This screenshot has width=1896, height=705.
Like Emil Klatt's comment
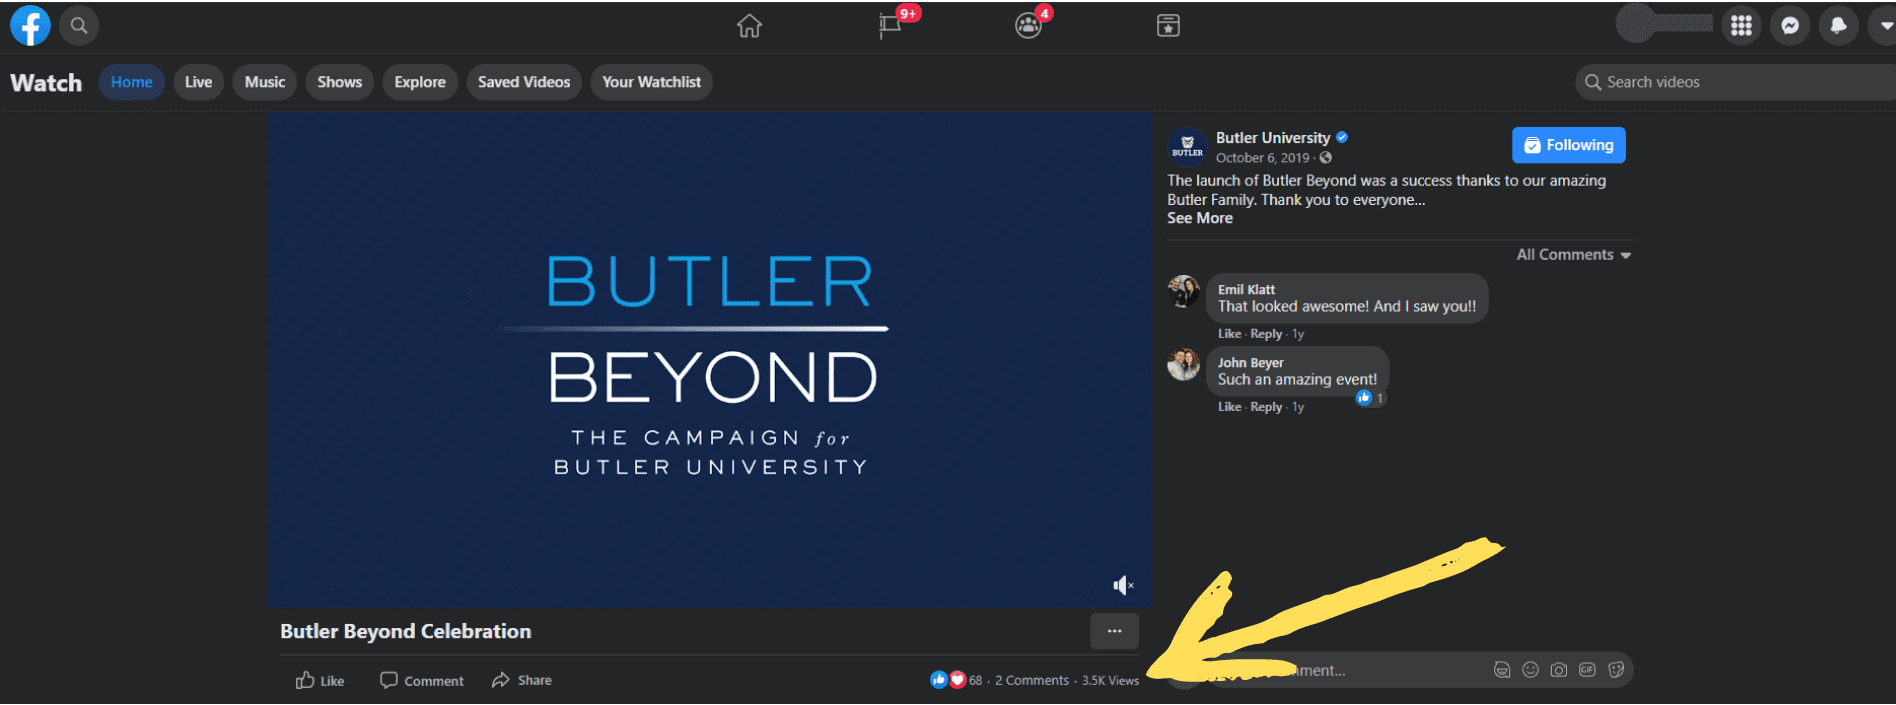click(1229, 334)
